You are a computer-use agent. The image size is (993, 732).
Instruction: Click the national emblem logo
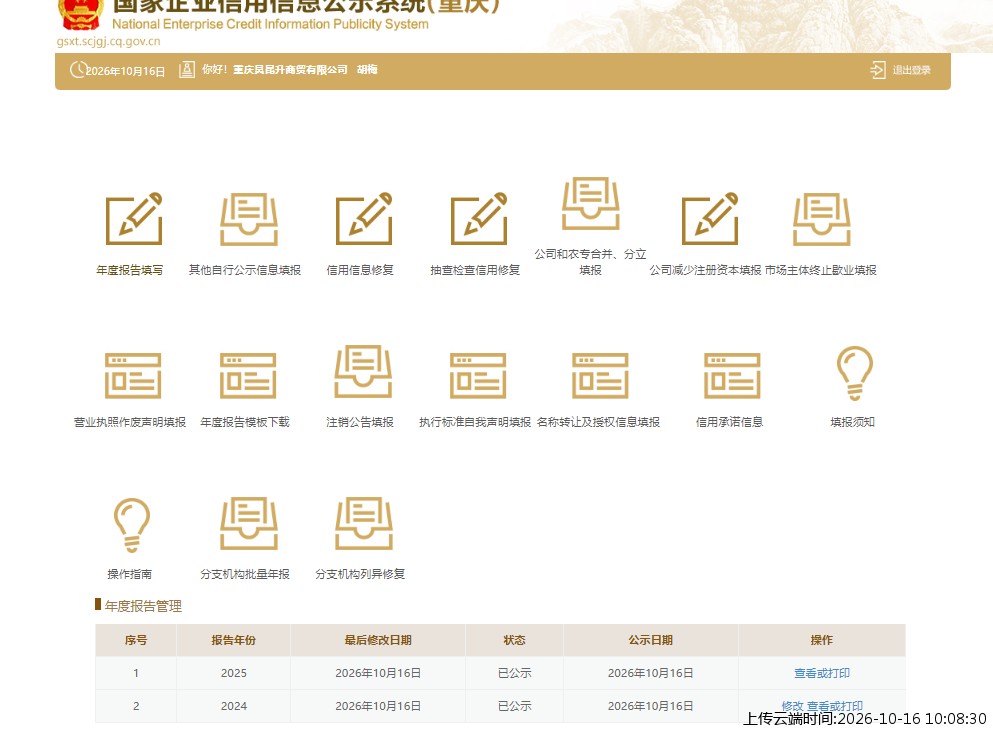click(x=80, y=14)
